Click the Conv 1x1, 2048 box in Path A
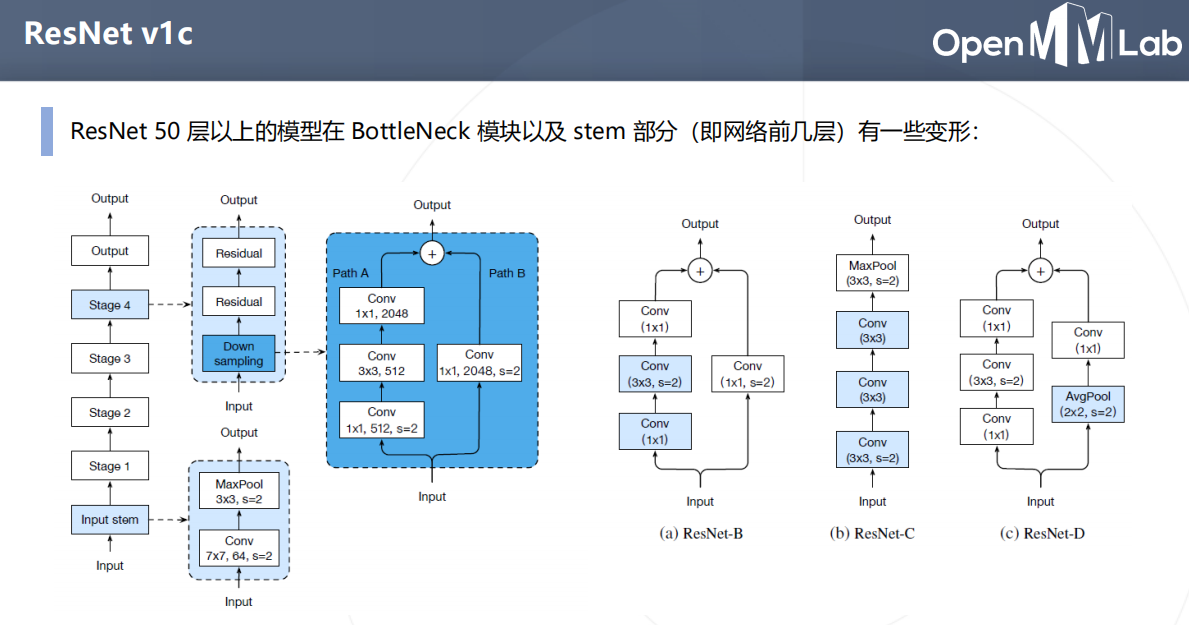The width and height of the screenshot is (1189, 625). click(x=381, y=306)
